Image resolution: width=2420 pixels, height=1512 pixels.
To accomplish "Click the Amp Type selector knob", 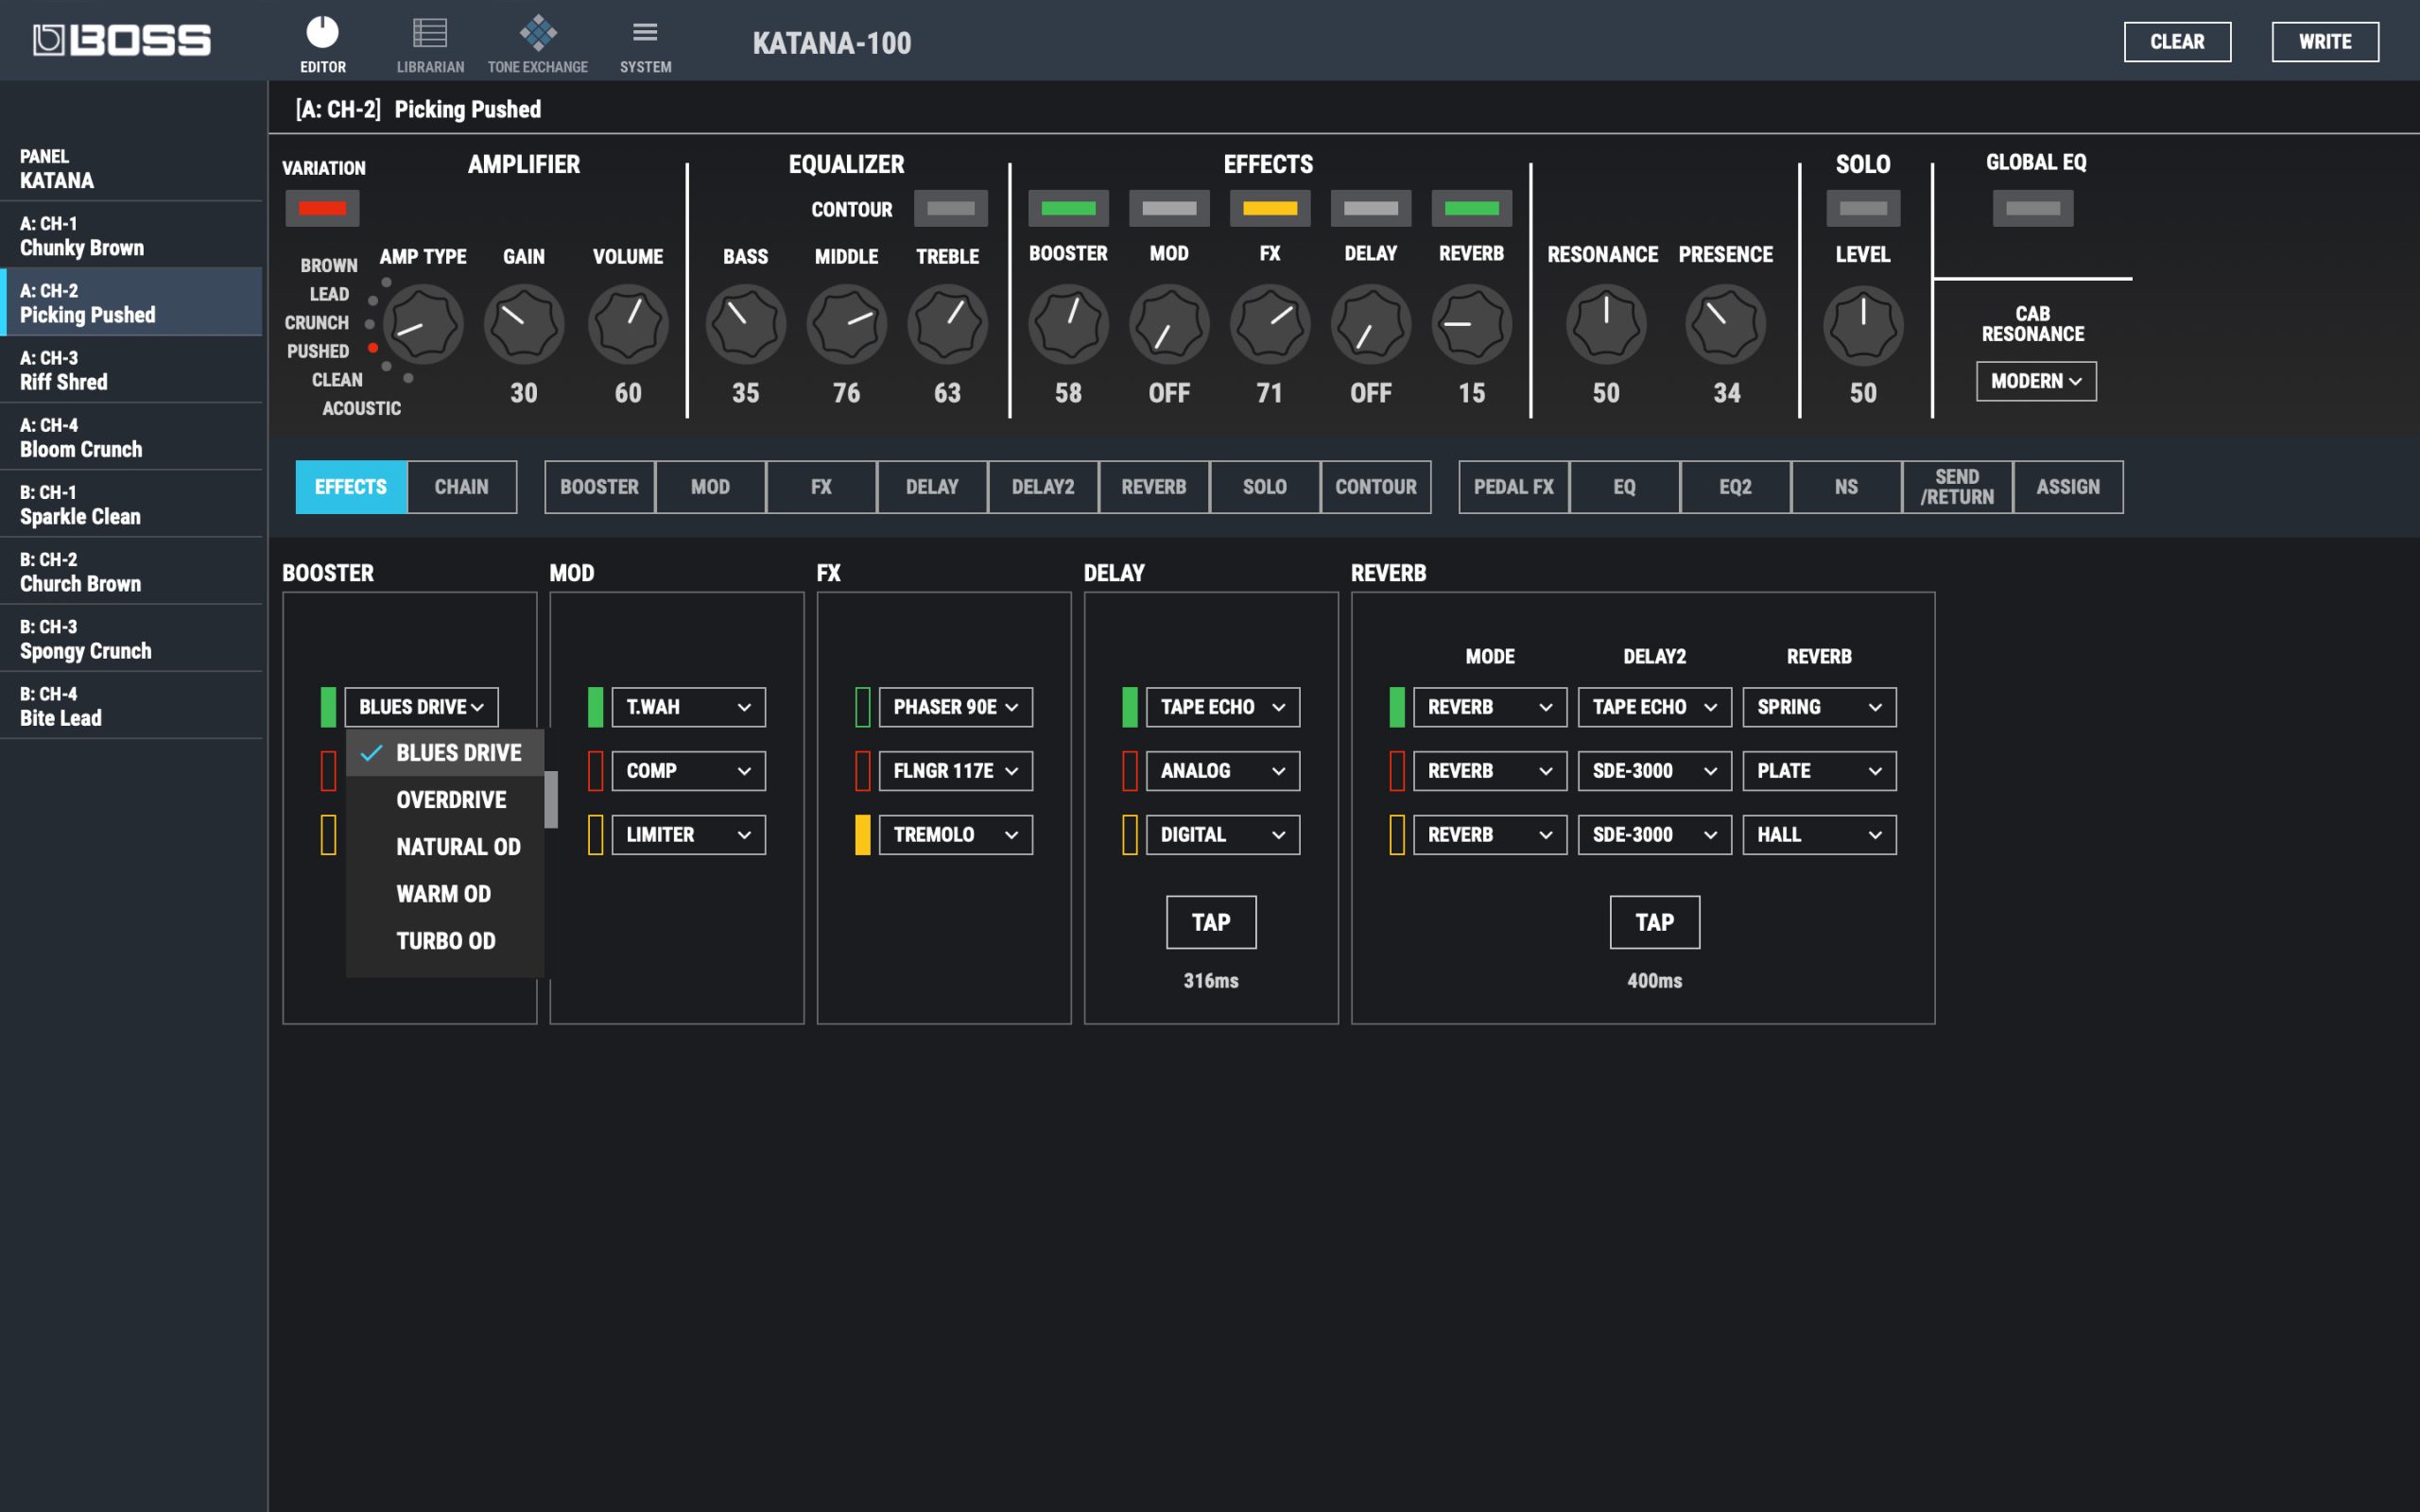I will point(423,324).
